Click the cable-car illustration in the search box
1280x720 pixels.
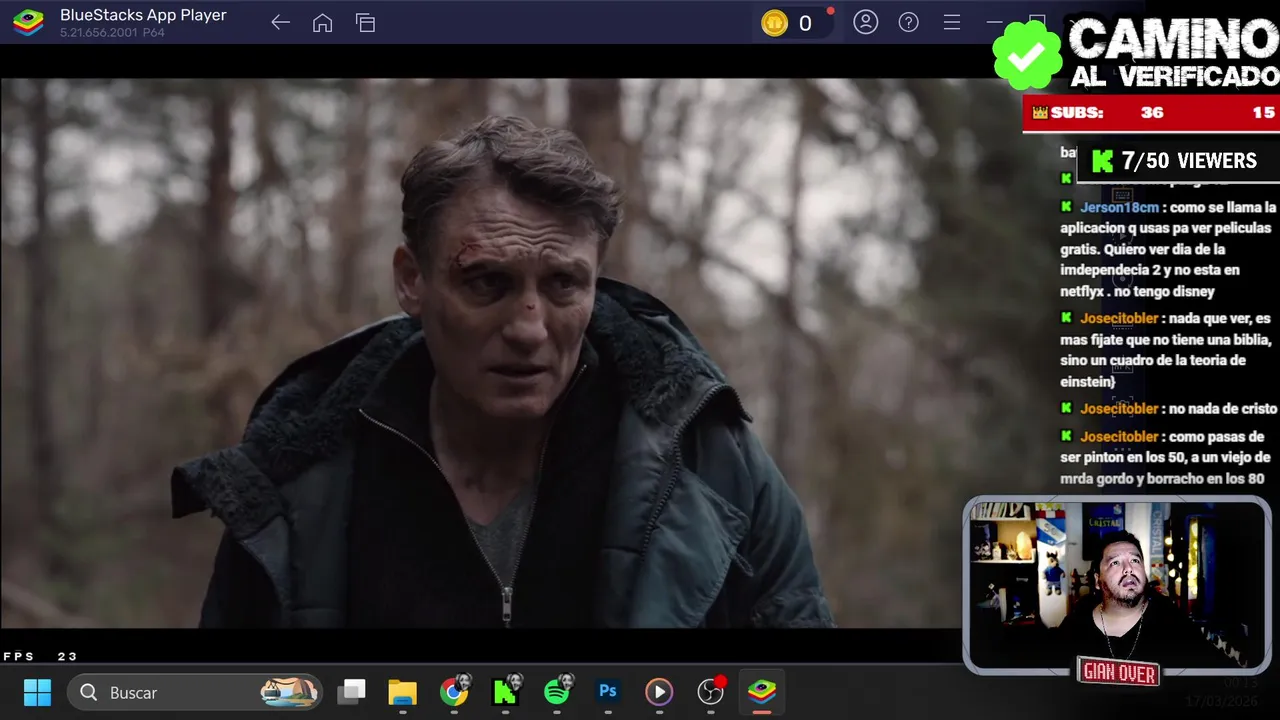coord(288,691)
